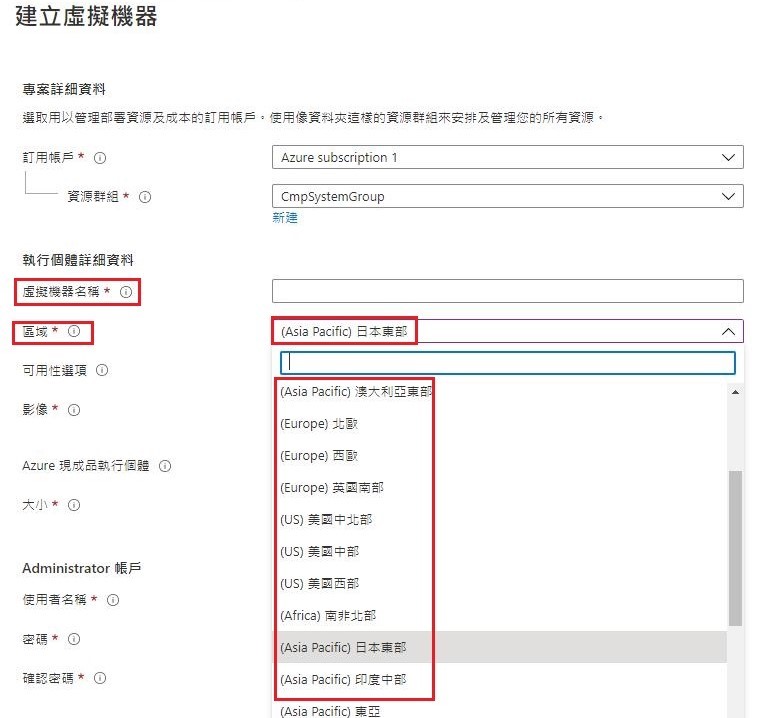The image size is (767, 718).
Task: Select (Europe) 北歐 from region list
Action: (x=319, y=424)
